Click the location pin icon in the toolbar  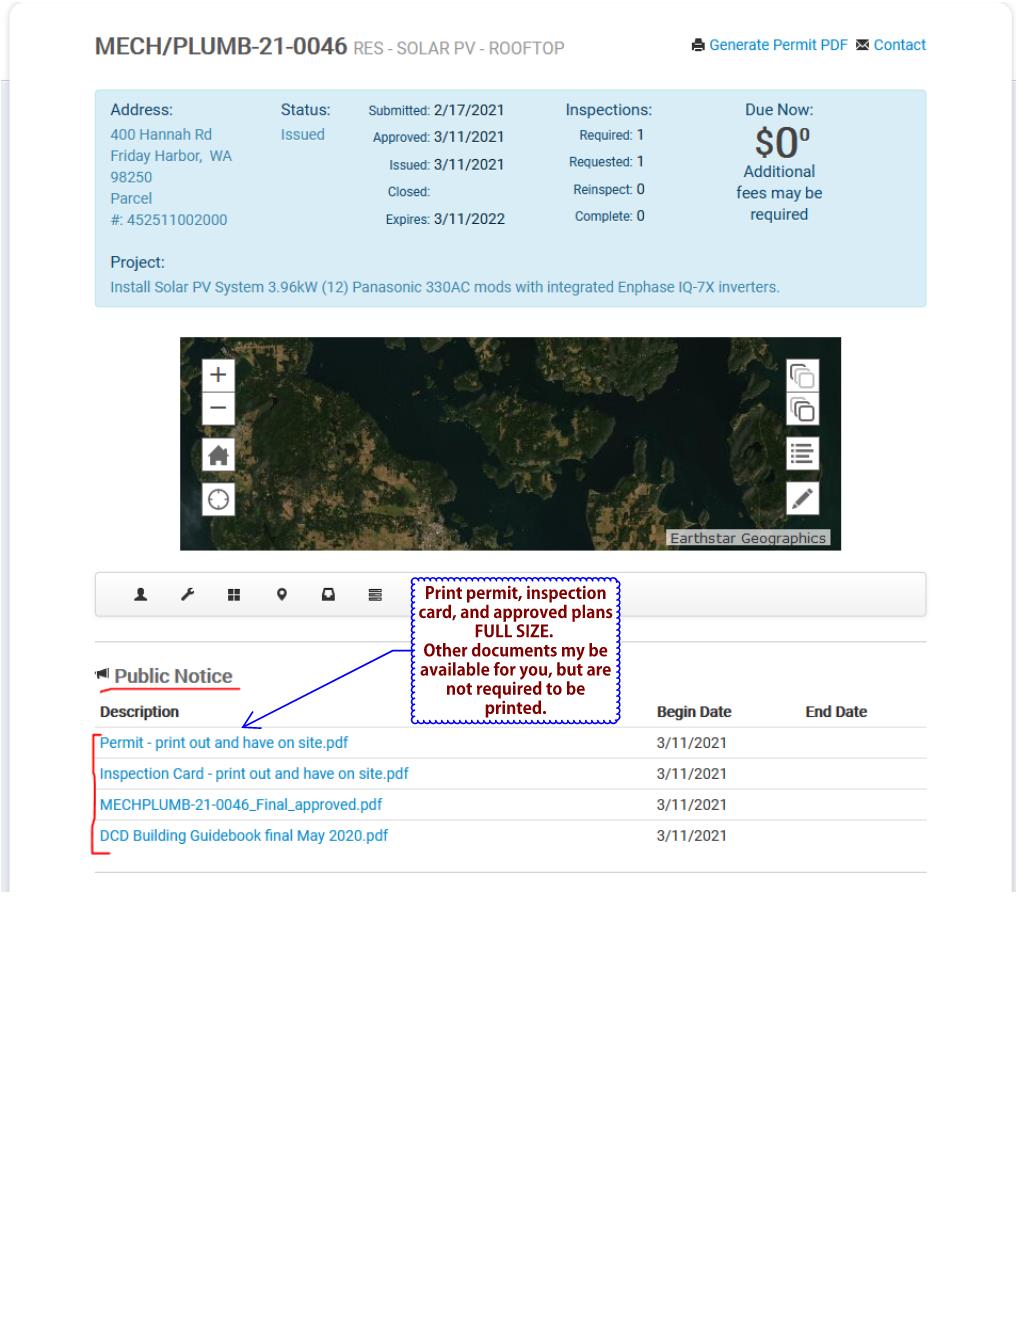(281, 593)
